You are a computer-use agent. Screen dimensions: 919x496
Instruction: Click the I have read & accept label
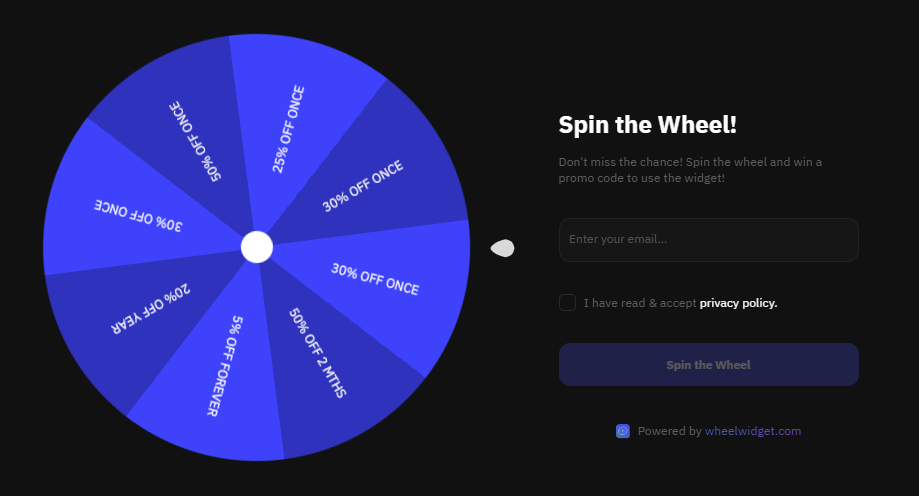[x=640, y=303]
